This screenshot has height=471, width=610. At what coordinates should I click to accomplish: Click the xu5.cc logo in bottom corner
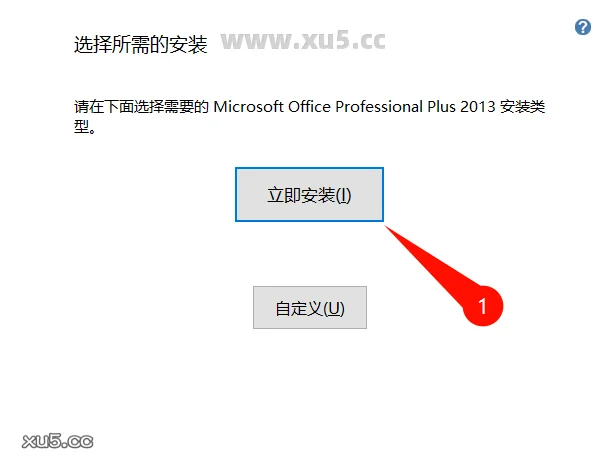click(x=58, y=441)
